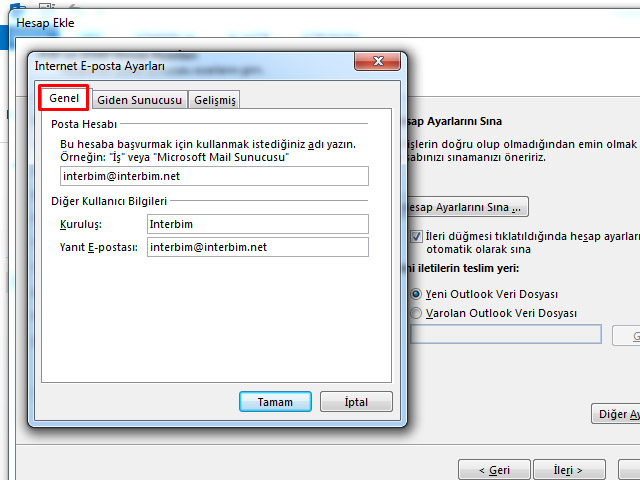
Task: Click the browse button beside data file field
Action: (627, 335)
